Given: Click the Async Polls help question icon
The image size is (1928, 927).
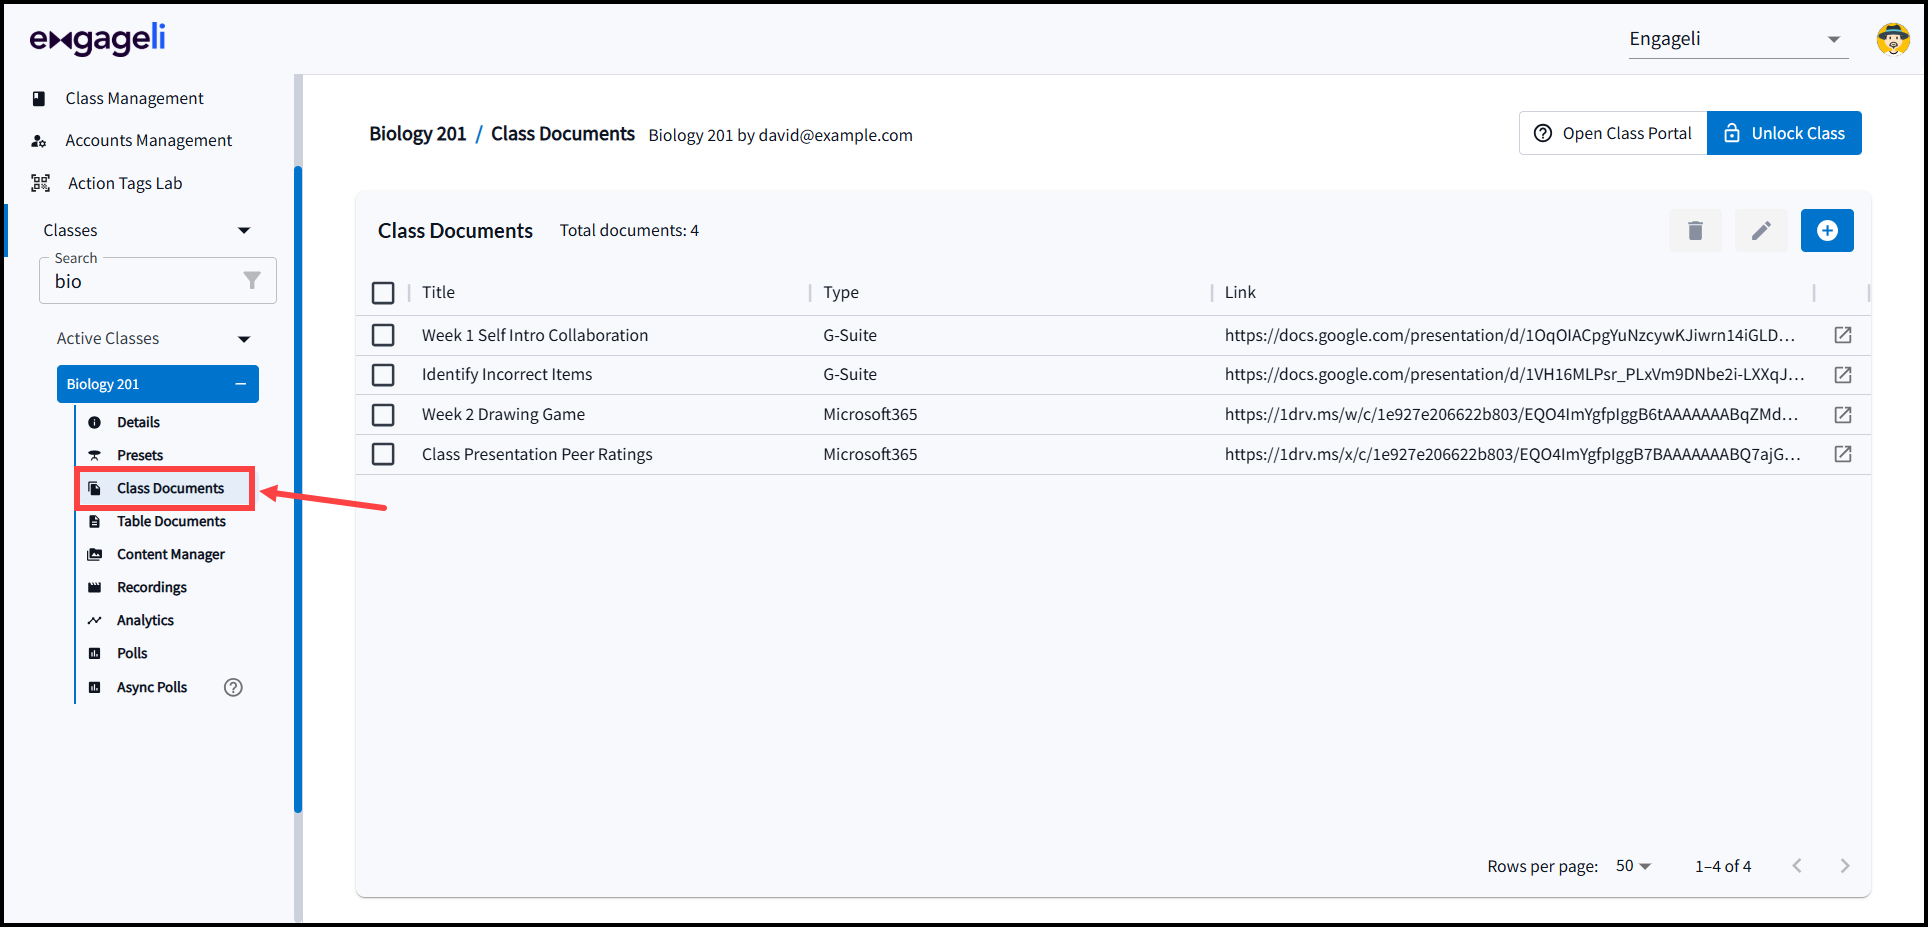Looking at the screenshot, I should 233,687.
